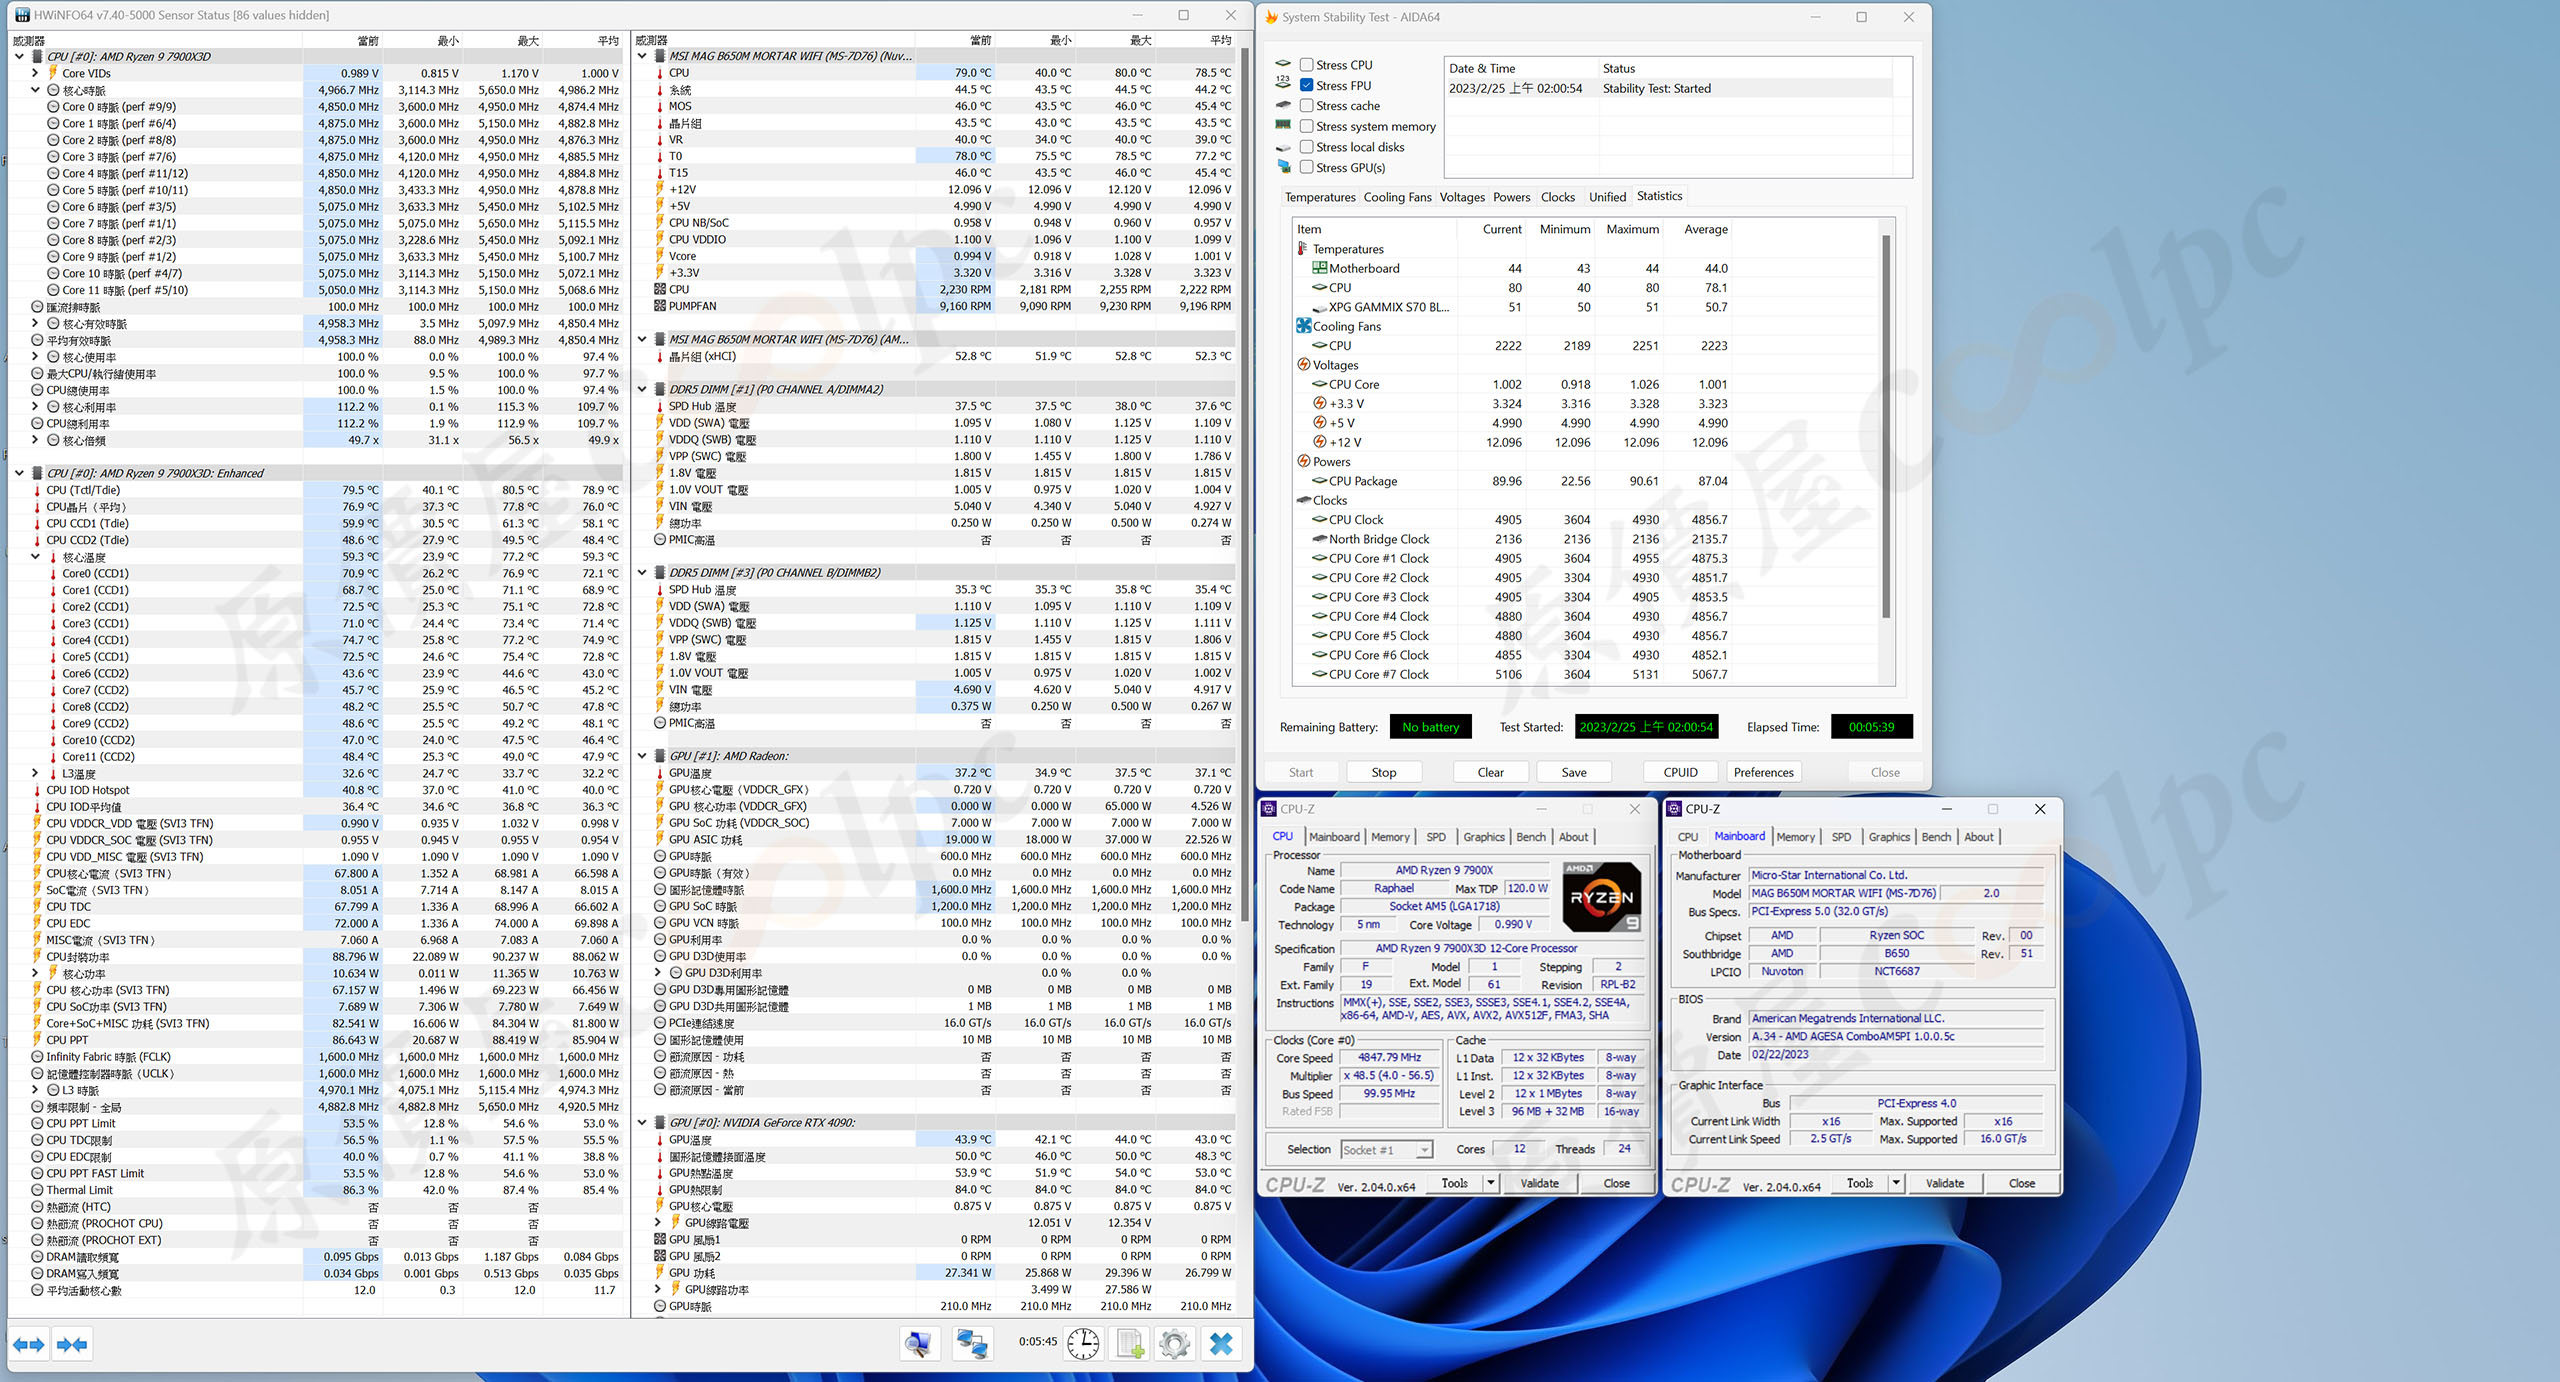
Task: Open the Bench tab in CPU-Z CPU window
Action: pos(1531,837)
